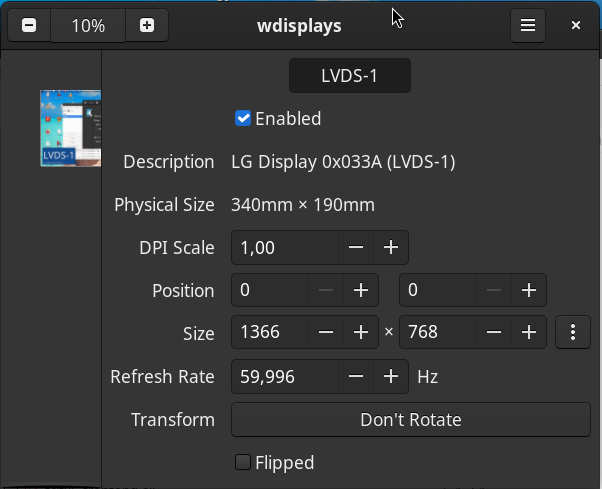Decrease the Refresh Rate value
The image size is (602, 489).
coord(356,377)
